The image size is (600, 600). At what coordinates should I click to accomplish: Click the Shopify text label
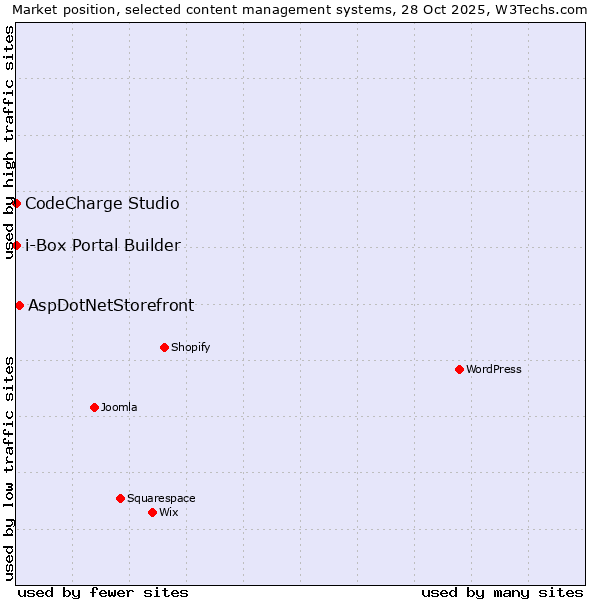point(190,347)
